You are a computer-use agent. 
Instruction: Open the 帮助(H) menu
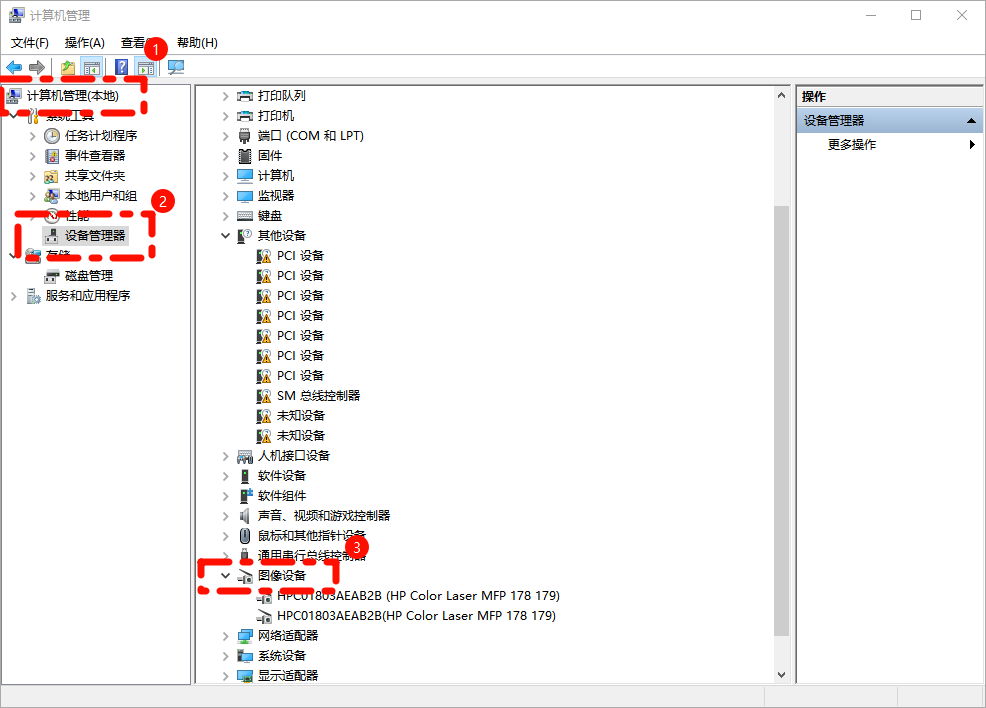tap(197, 42)
